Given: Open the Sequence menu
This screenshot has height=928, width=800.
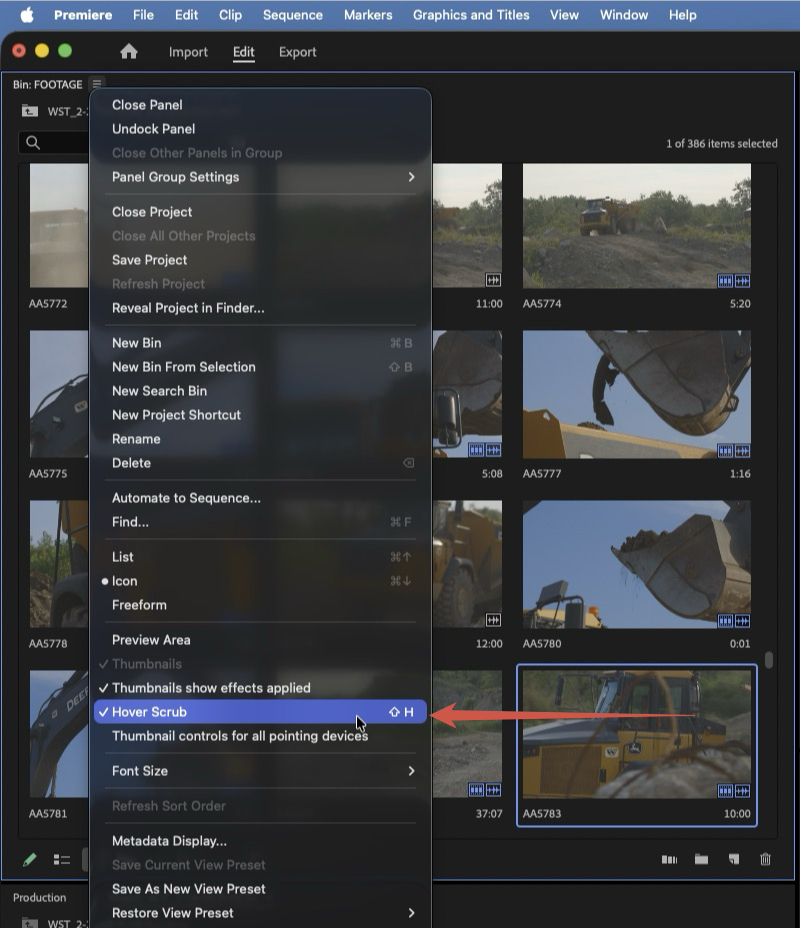Looking at the screenshot, I should point(293,15).
